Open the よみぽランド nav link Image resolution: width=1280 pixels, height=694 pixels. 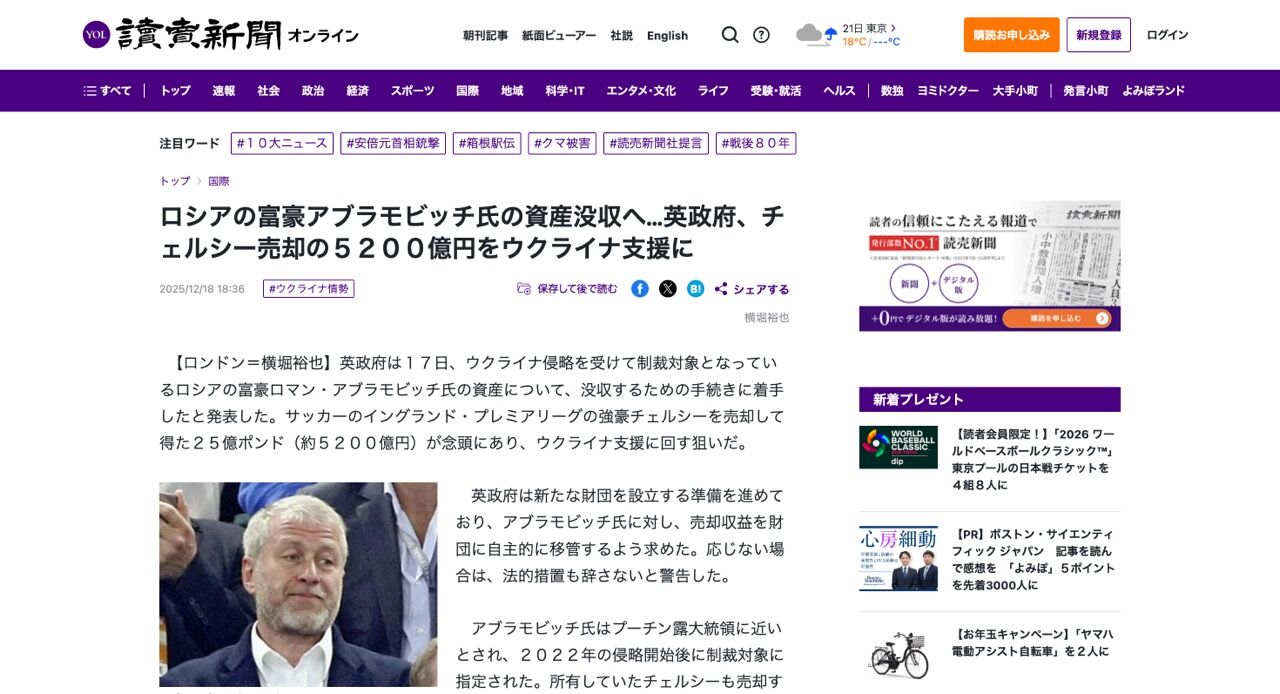click(x=1153, y=91)
